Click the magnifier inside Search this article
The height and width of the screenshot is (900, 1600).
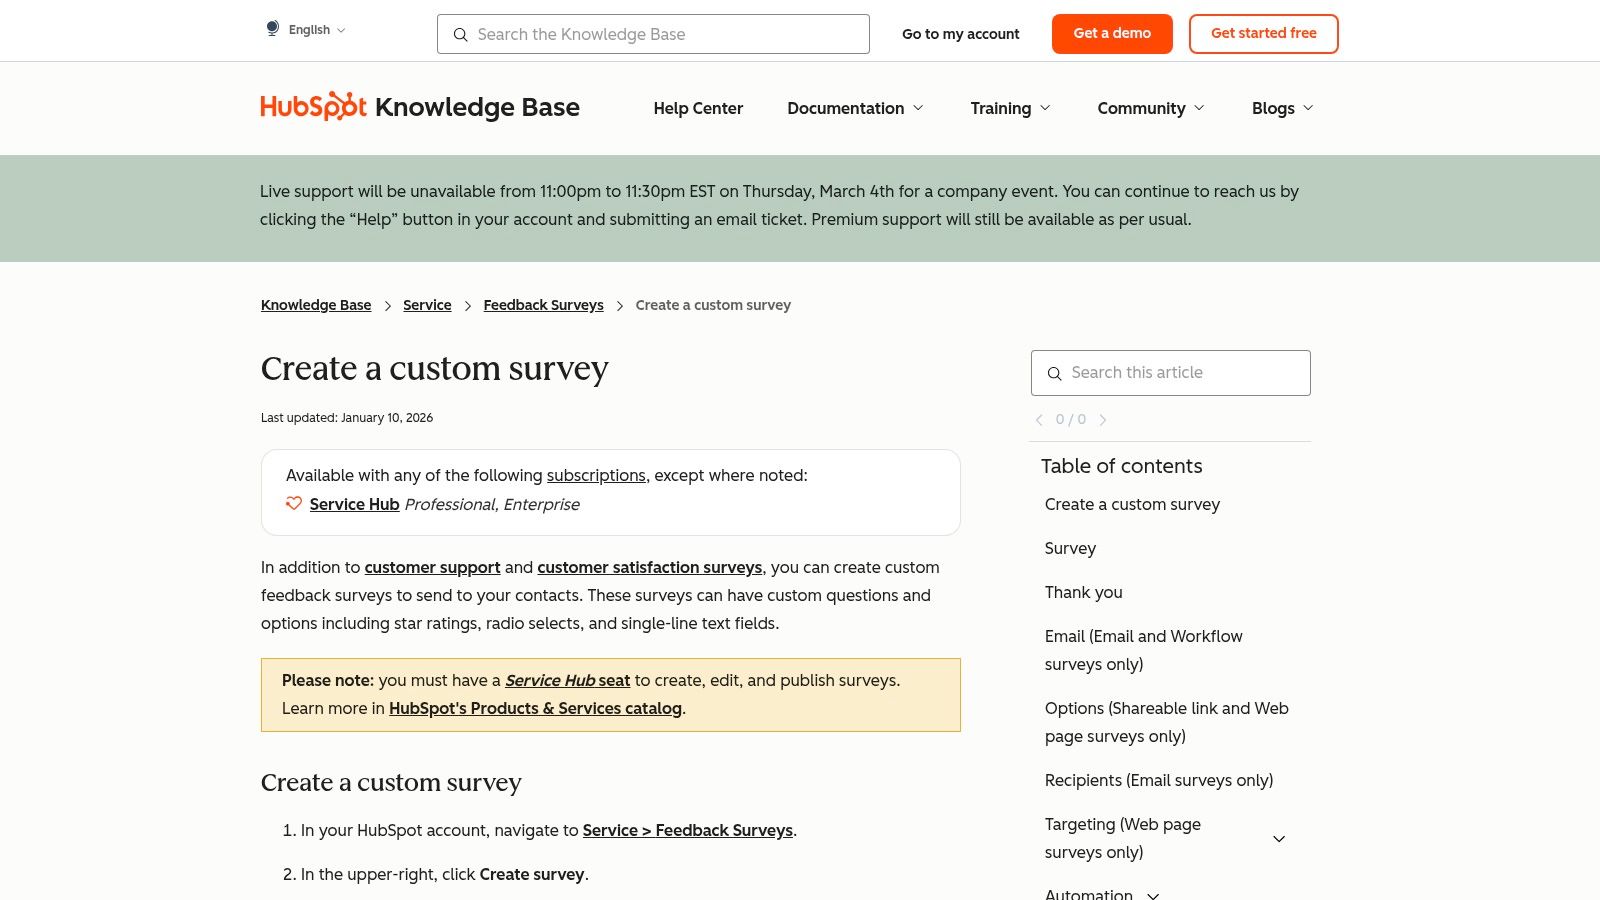(x=1055, y=373)
